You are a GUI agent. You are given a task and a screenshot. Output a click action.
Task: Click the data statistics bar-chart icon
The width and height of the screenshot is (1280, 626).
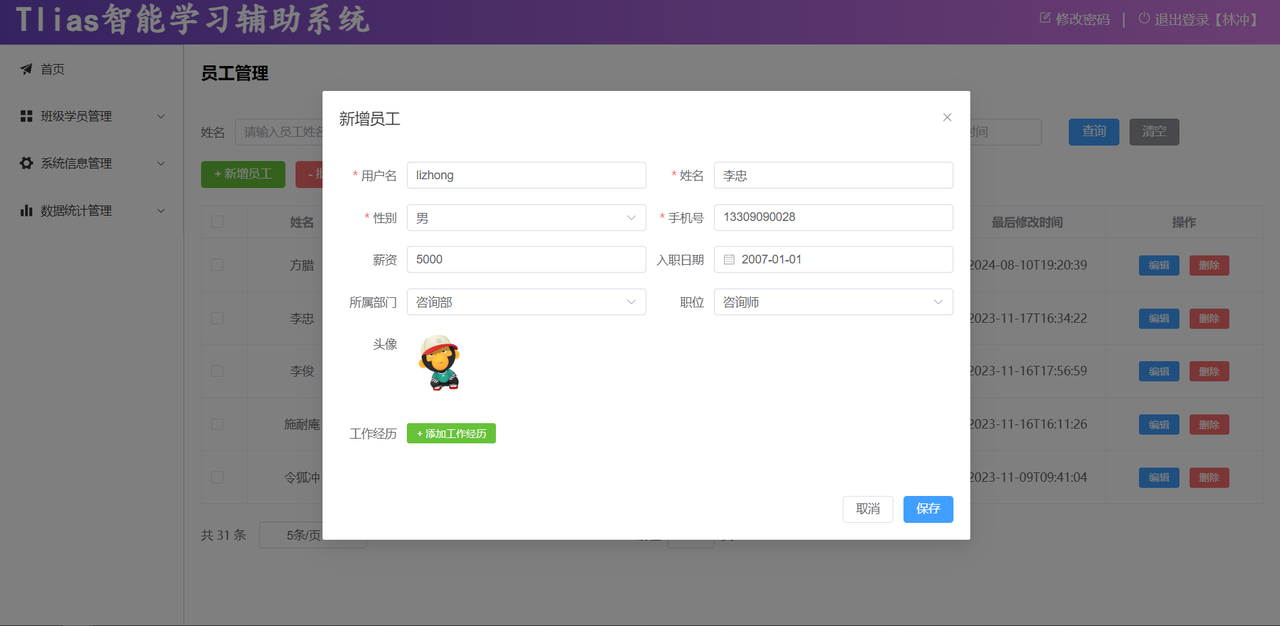click(x=26, y=210)
